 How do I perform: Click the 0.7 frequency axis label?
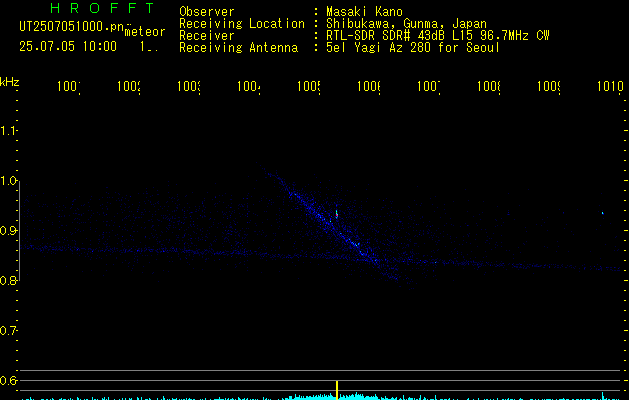tap(8, 331)
